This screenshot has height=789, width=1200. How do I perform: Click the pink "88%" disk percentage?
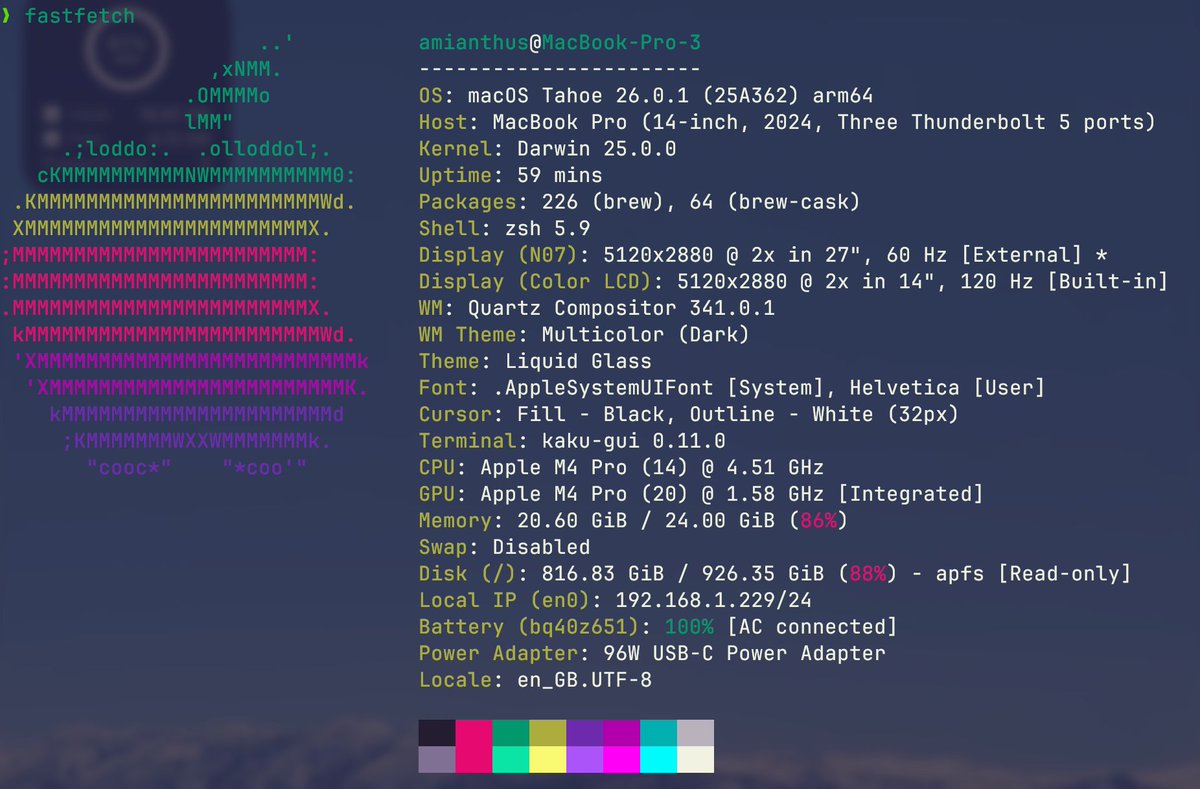point(867,573)
